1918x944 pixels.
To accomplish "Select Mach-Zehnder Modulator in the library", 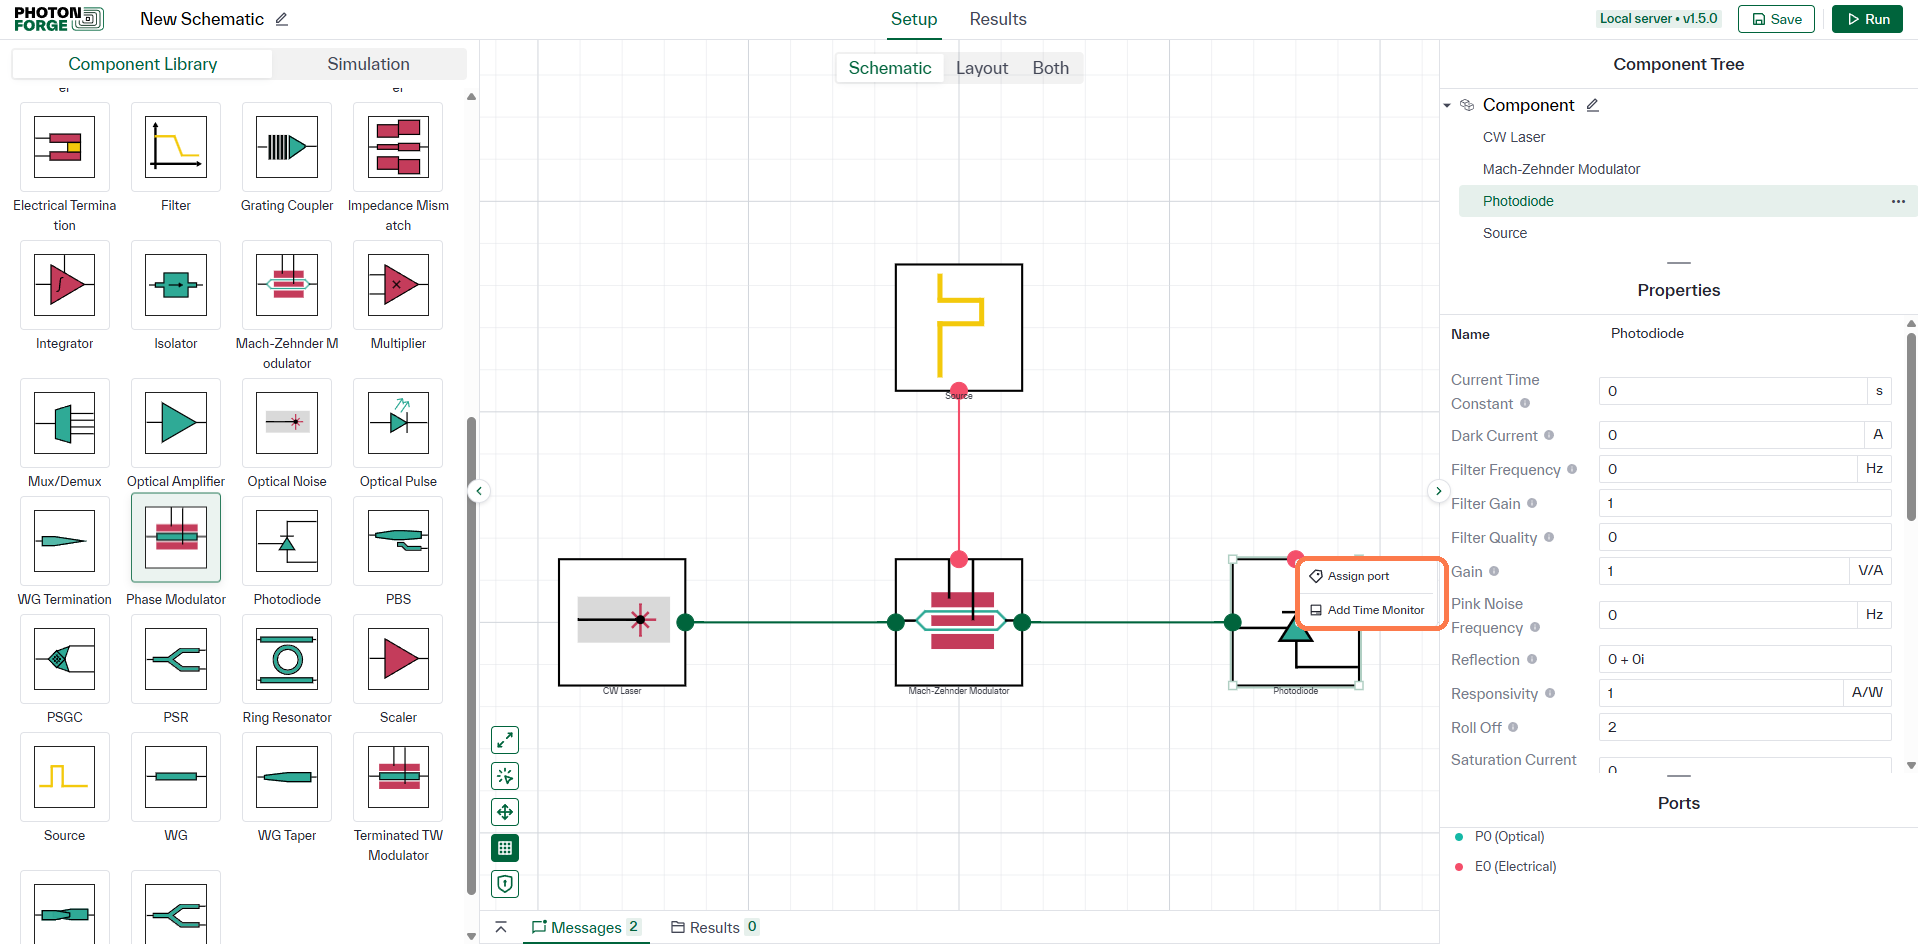I will click(x=287, y=285).
